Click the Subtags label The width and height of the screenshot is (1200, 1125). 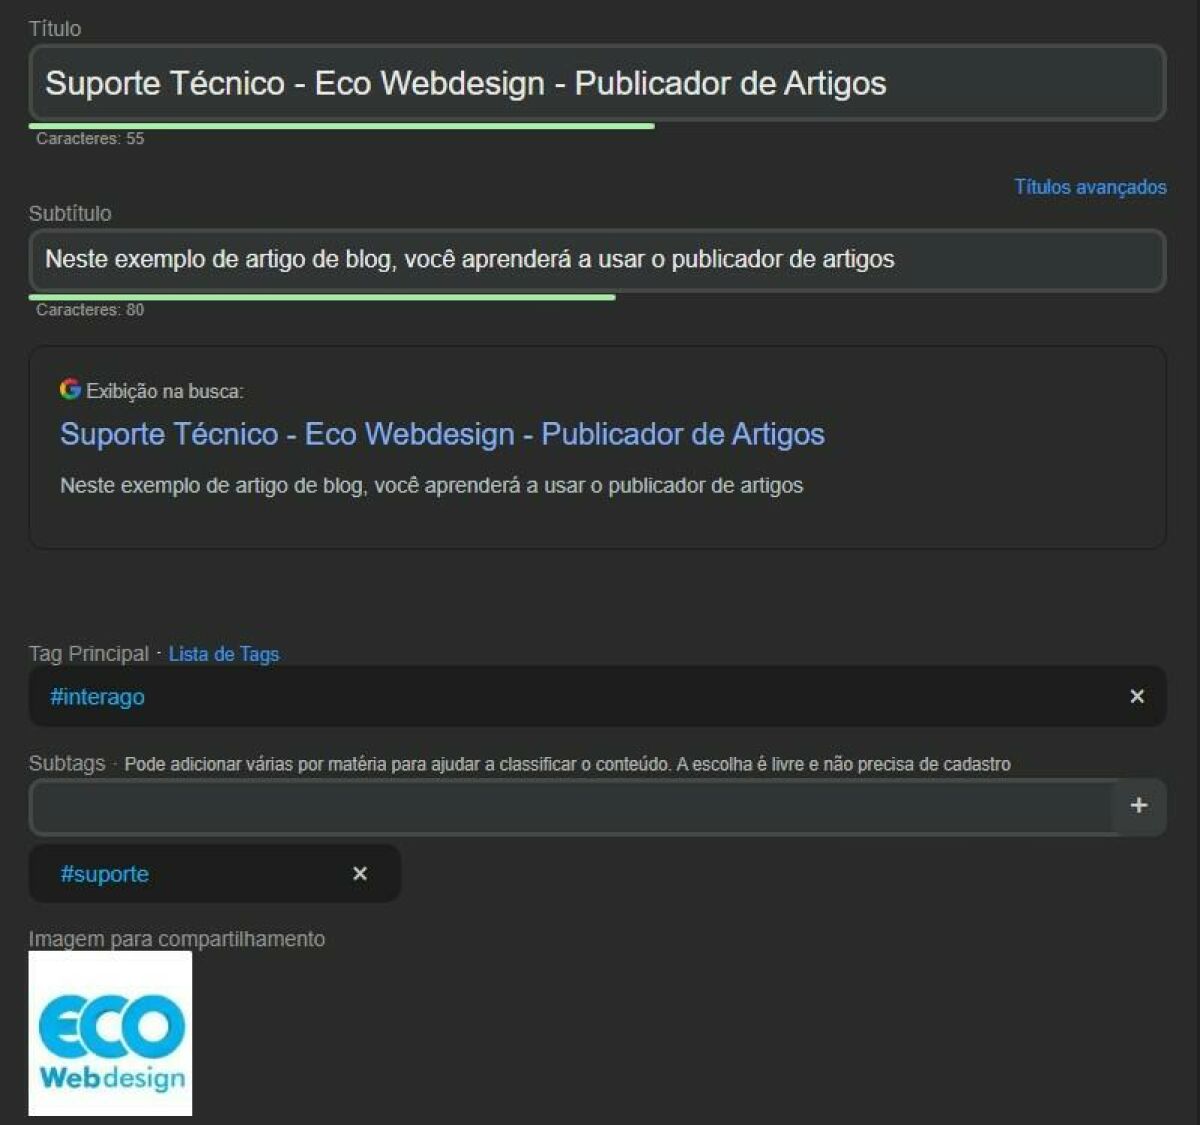pyautogui.click(x=66, y=764)
